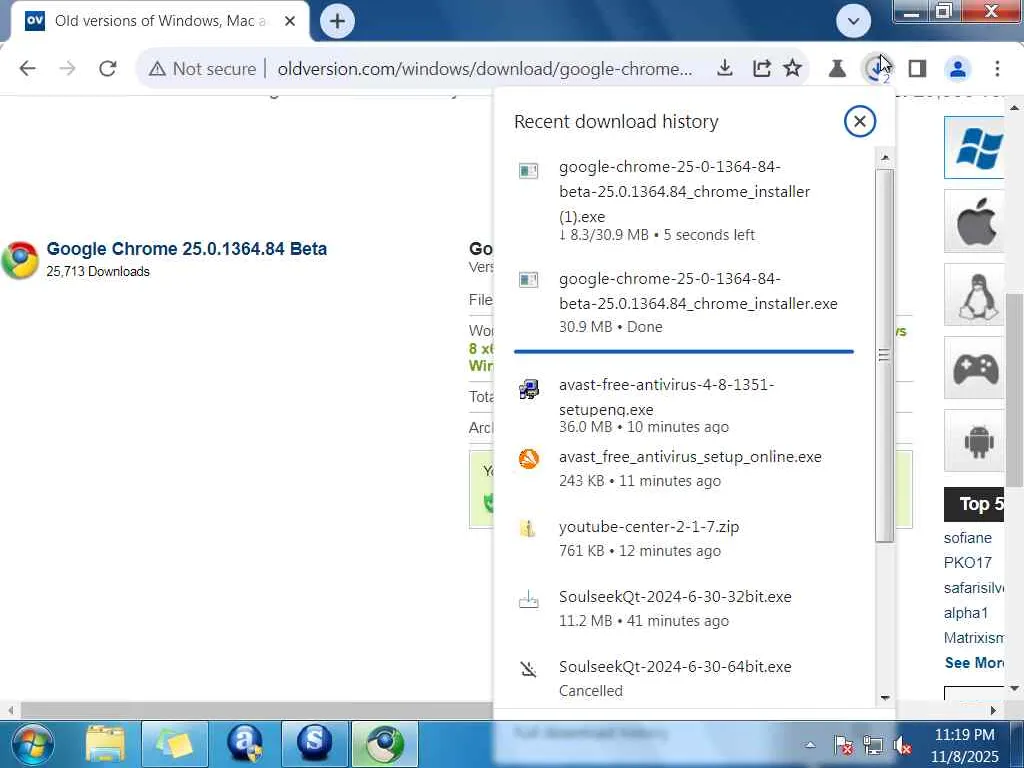Image resolution: width=1024 pixels, height=768 pixels.
Task: Click the install/download icon in address bar
Action: point(724,68)
